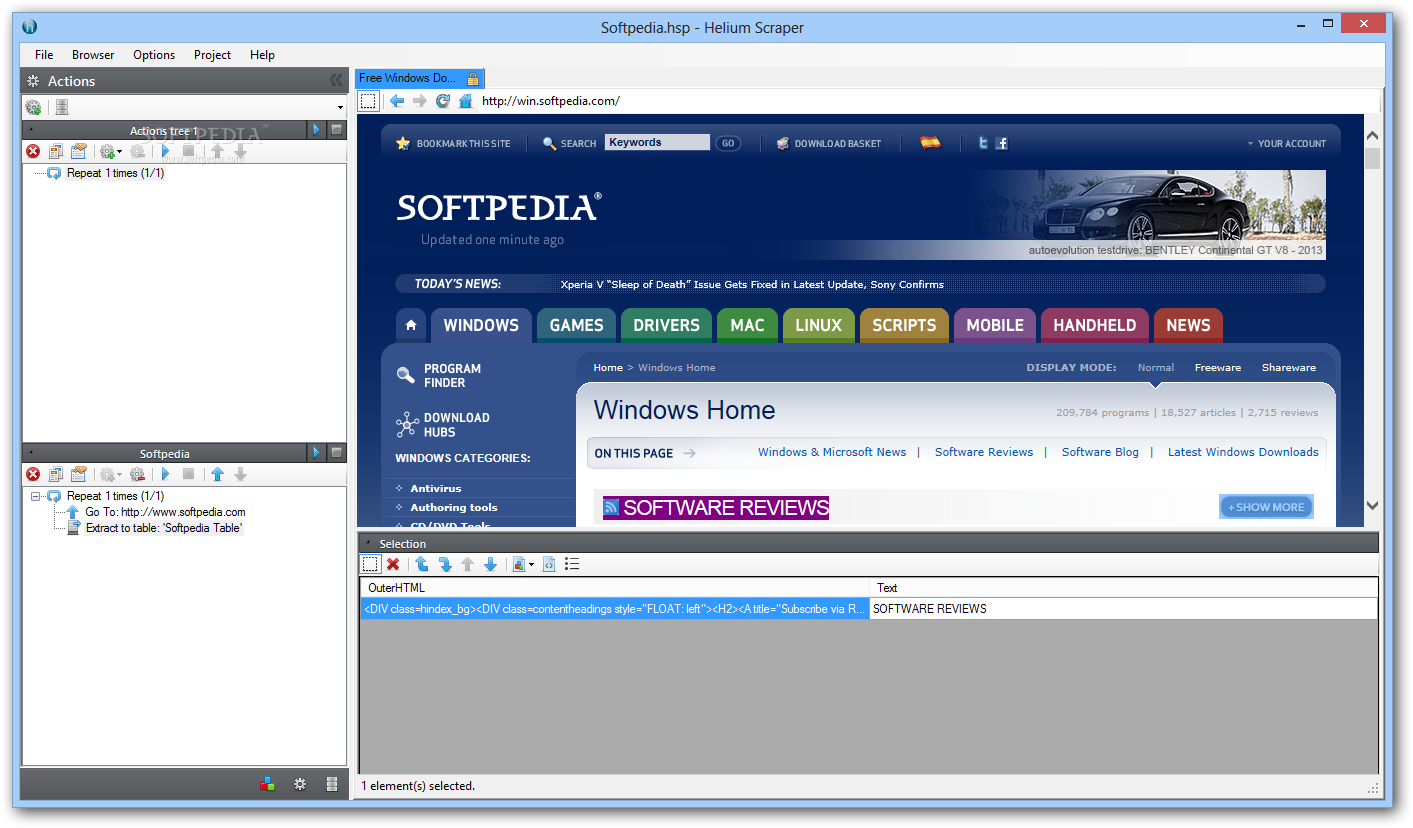
Task: Select parent element curved up arrow
Action: [x=421, y=564]
